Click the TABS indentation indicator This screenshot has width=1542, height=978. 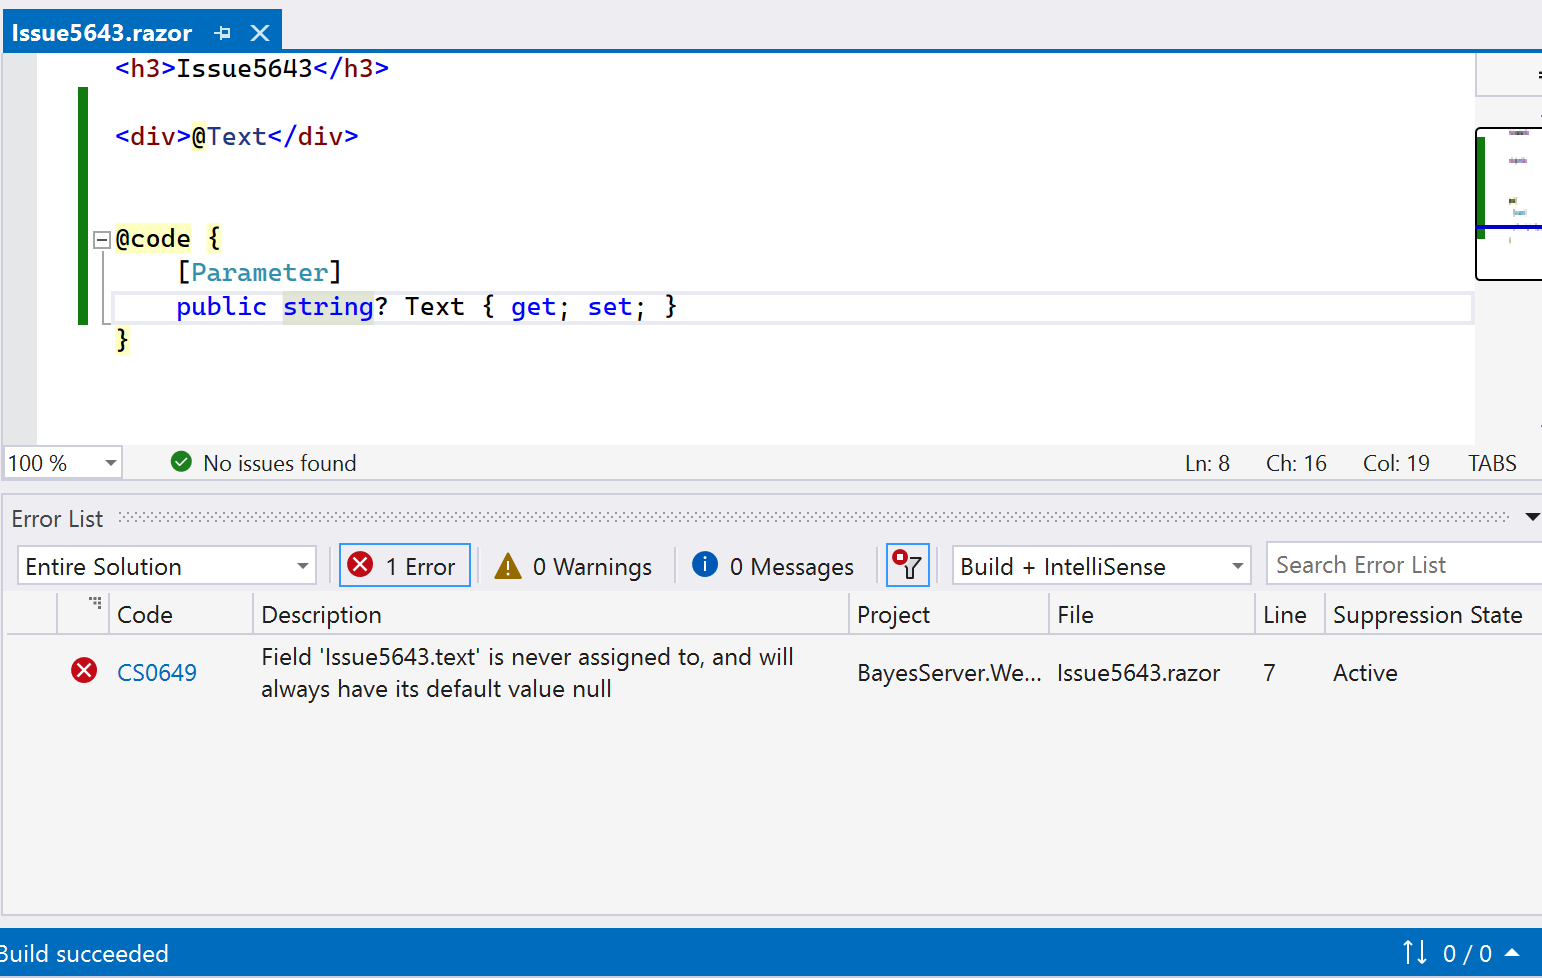[x=1492, y=463]
